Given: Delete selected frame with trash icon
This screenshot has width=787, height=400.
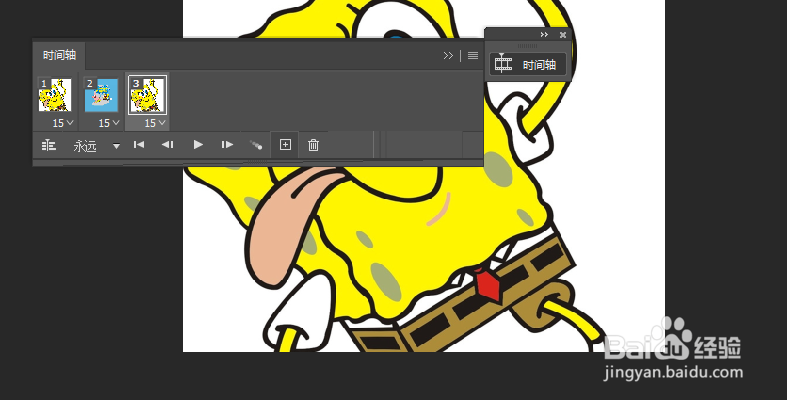Looking at the screenshot, I should point(313,145).
